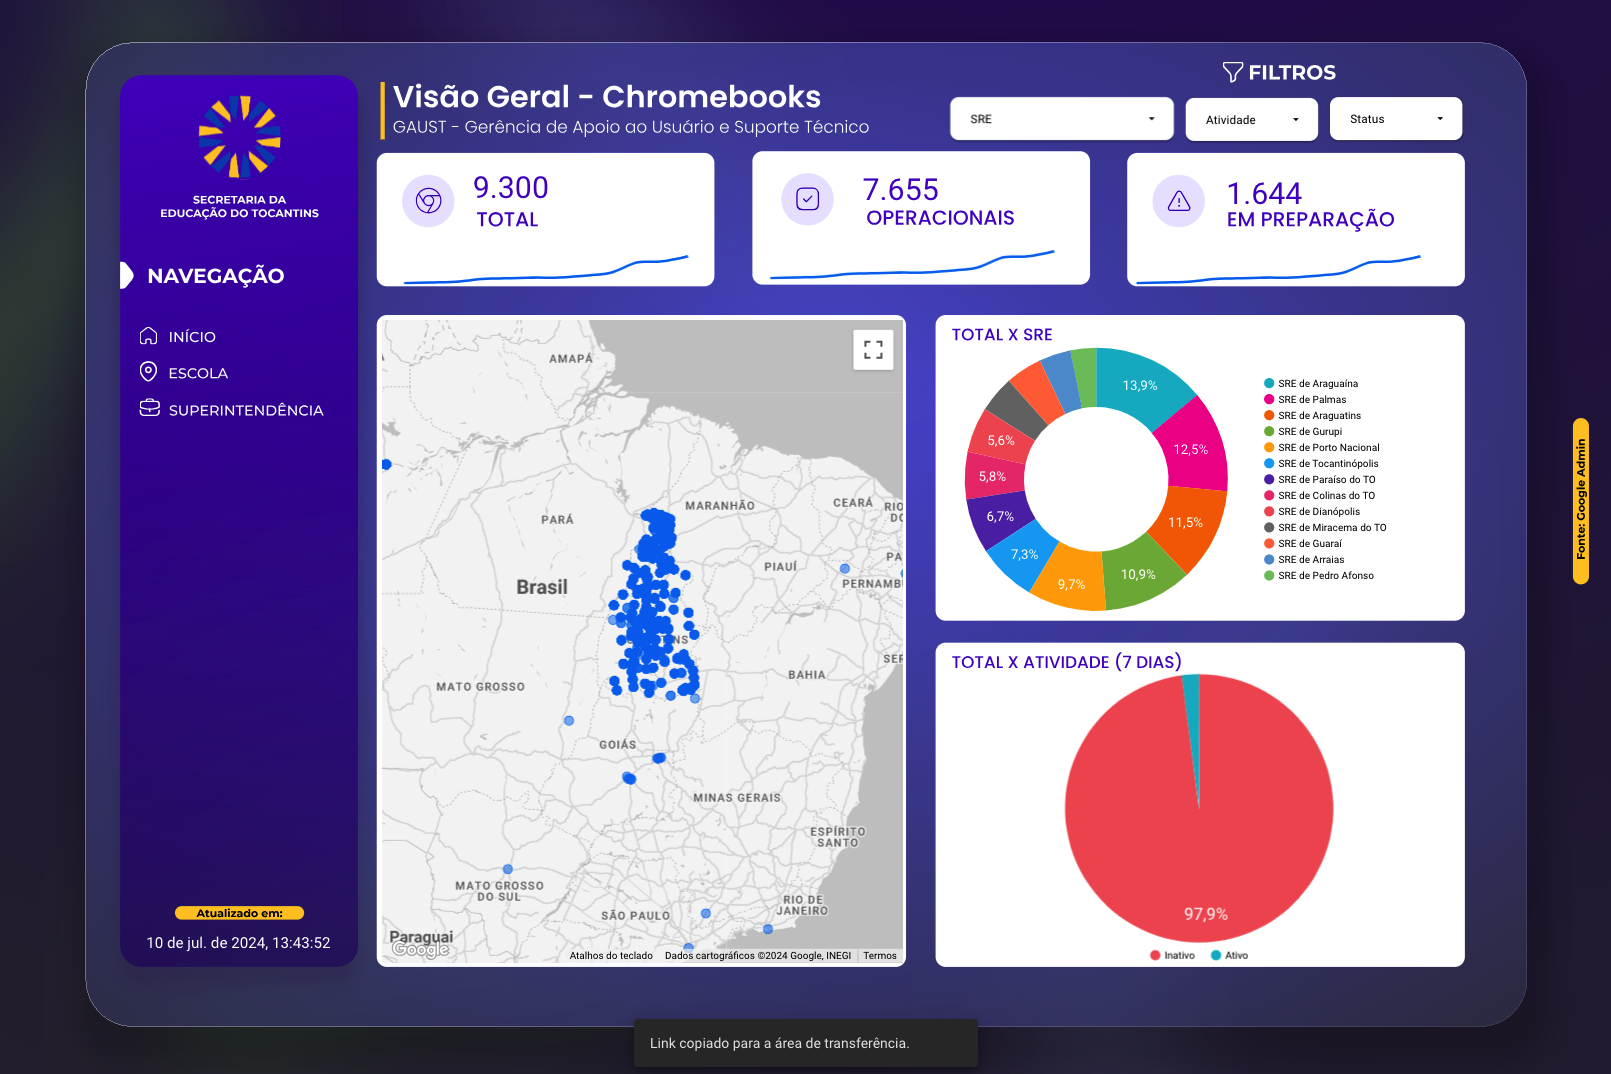
Task: Expand the Atividade filter dropdown
Action: click(x=1251, y=120)
